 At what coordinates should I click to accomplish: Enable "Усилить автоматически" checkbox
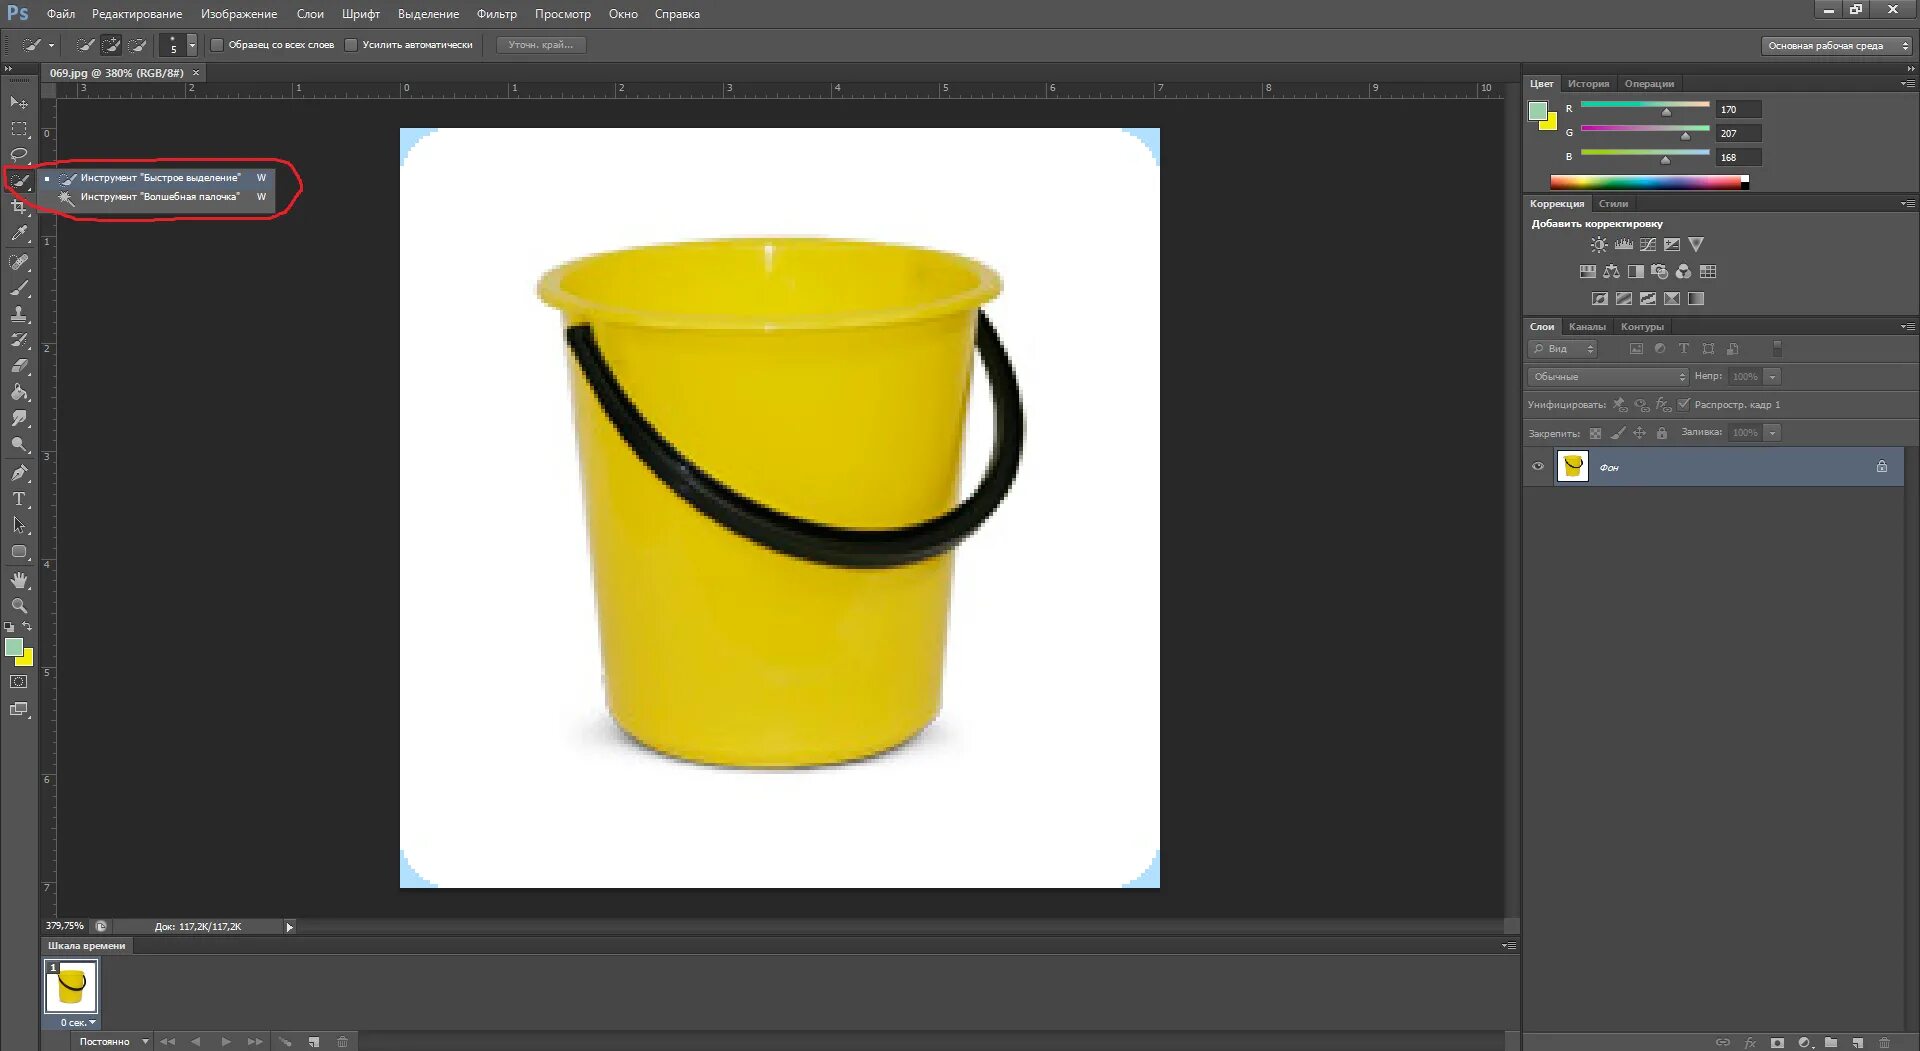click(x=351, y=45)
